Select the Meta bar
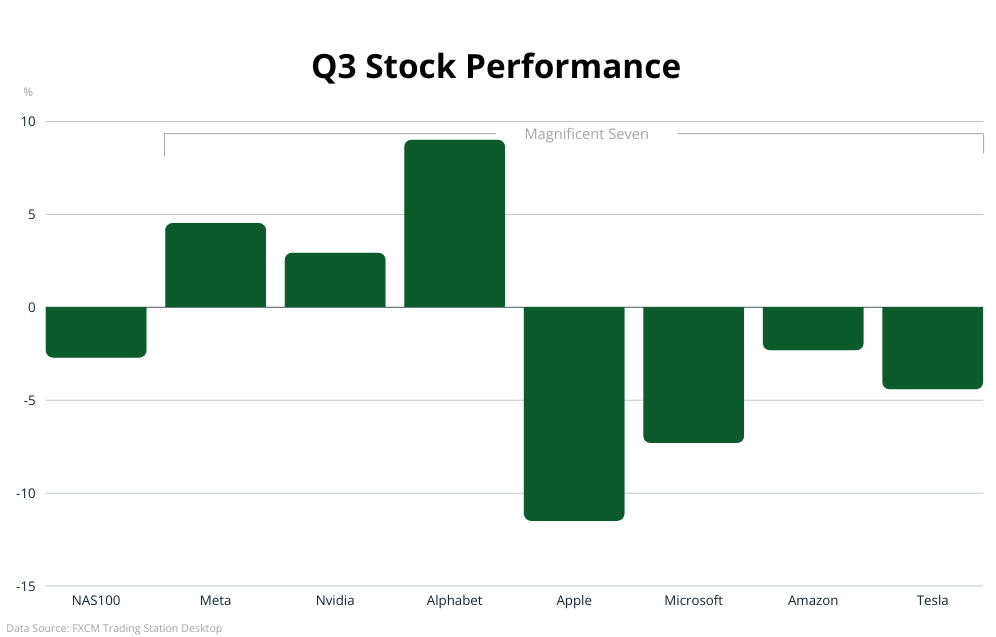996x637 pixels. tap(215, 265)
